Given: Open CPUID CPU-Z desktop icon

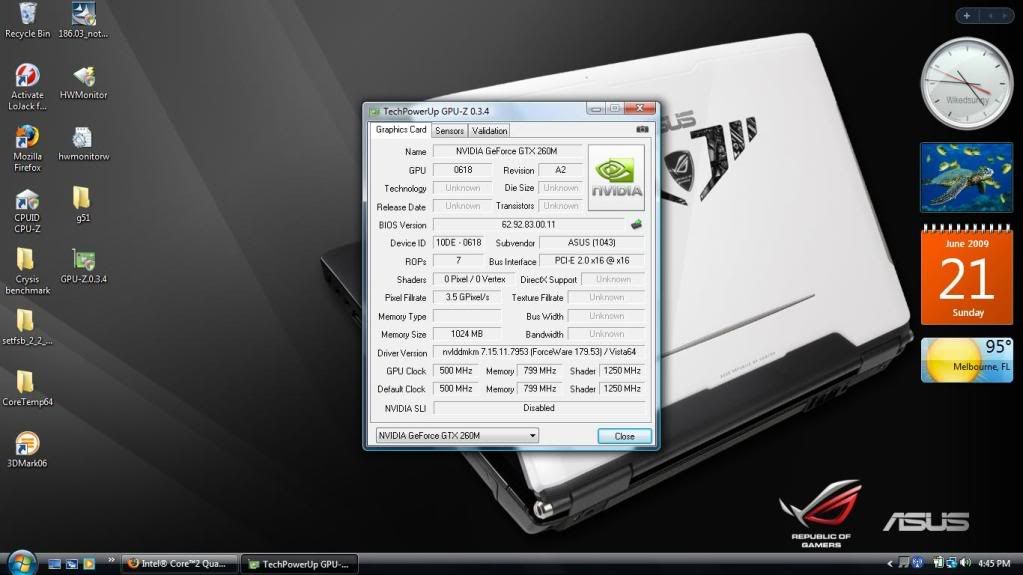Looking at the screenshot, I should point(27,203).
